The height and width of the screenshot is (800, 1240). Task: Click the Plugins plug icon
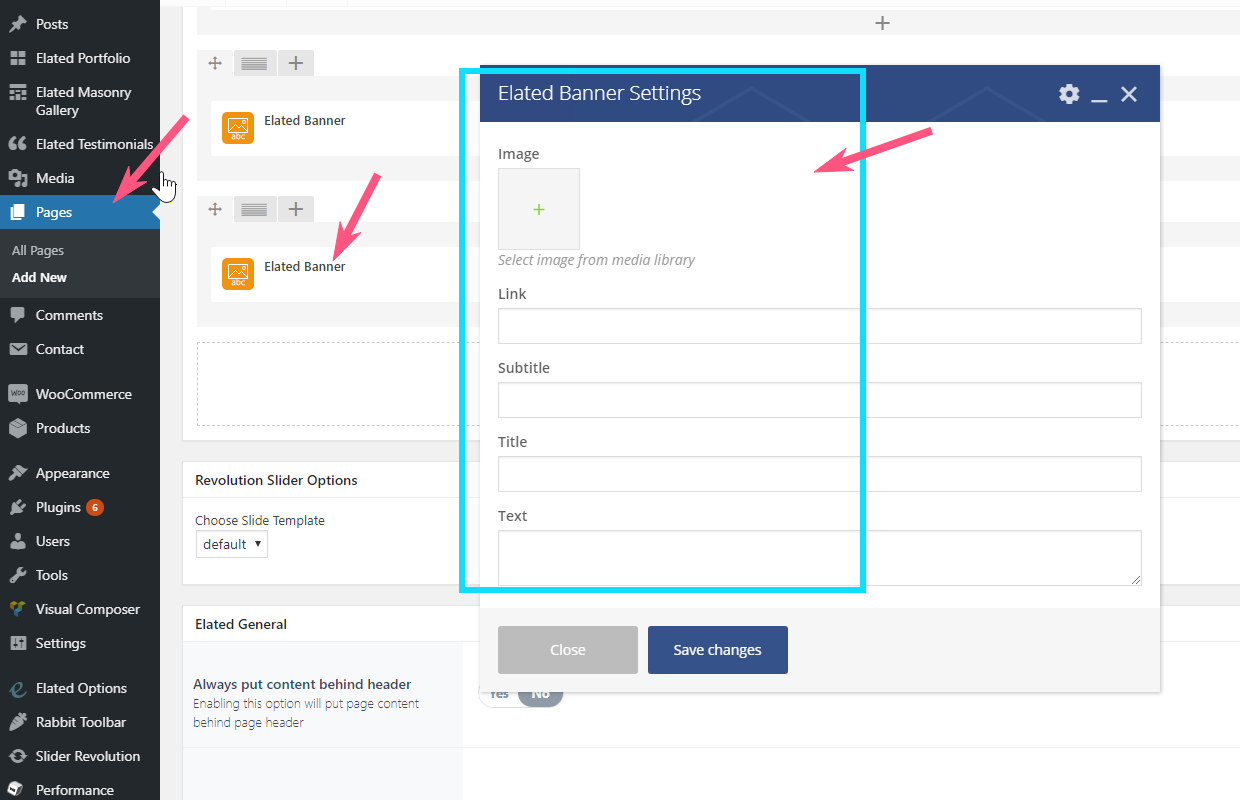[18, 507]
